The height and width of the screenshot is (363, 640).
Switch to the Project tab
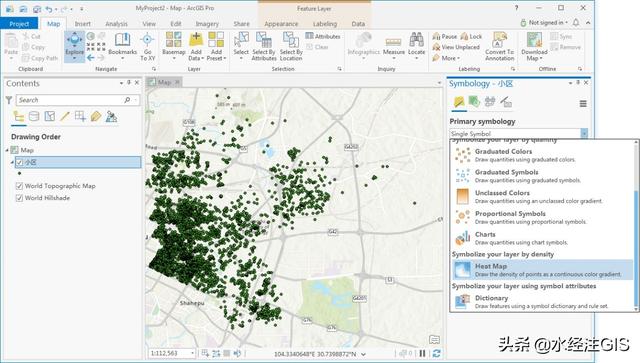tap(19, 24)
